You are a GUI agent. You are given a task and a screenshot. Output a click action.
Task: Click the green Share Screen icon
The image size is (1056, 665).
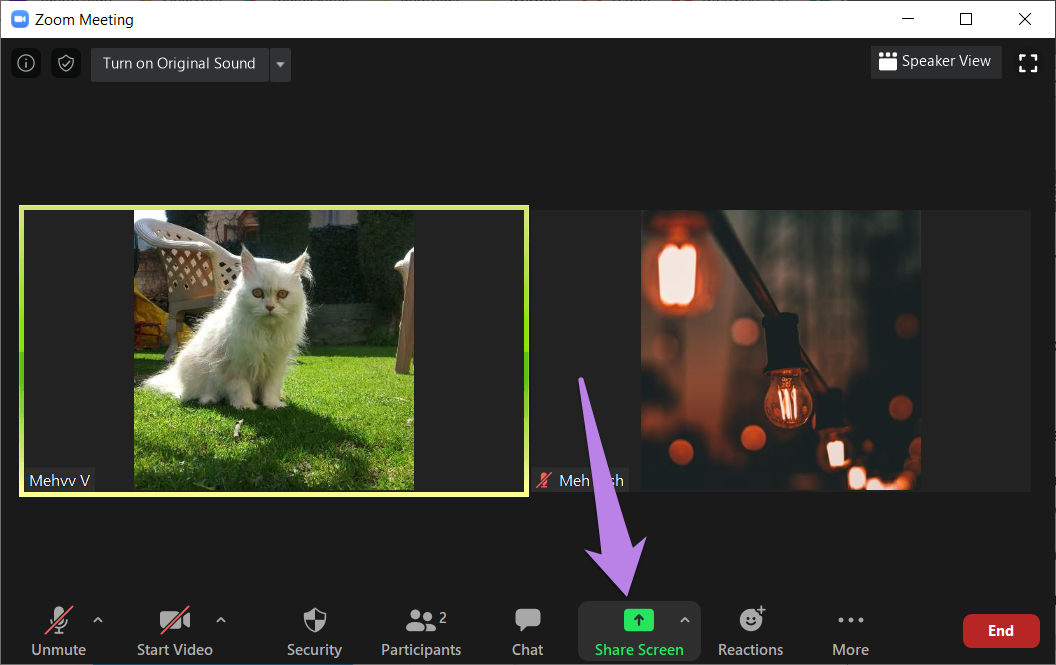click(x=638, y=620)
